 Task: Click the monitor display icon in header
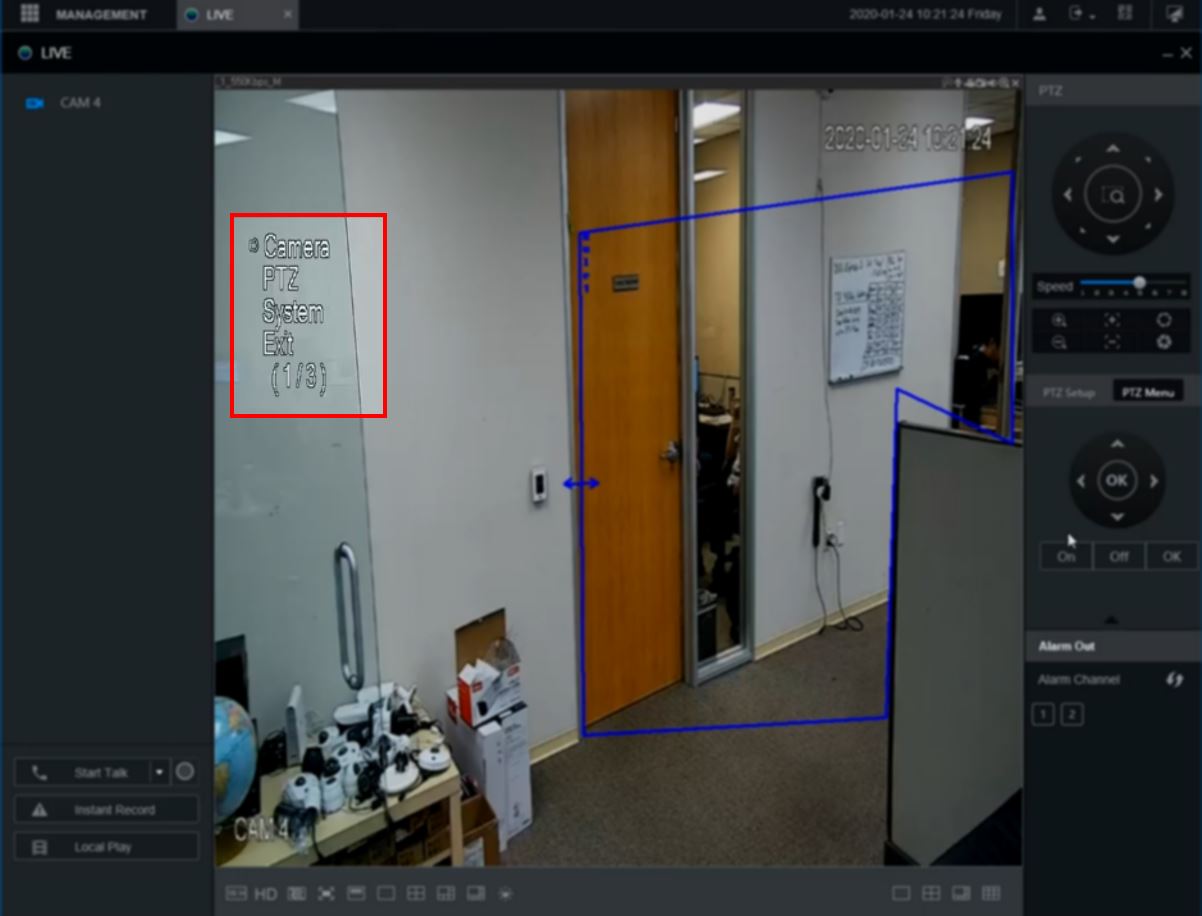(1174, 14)
